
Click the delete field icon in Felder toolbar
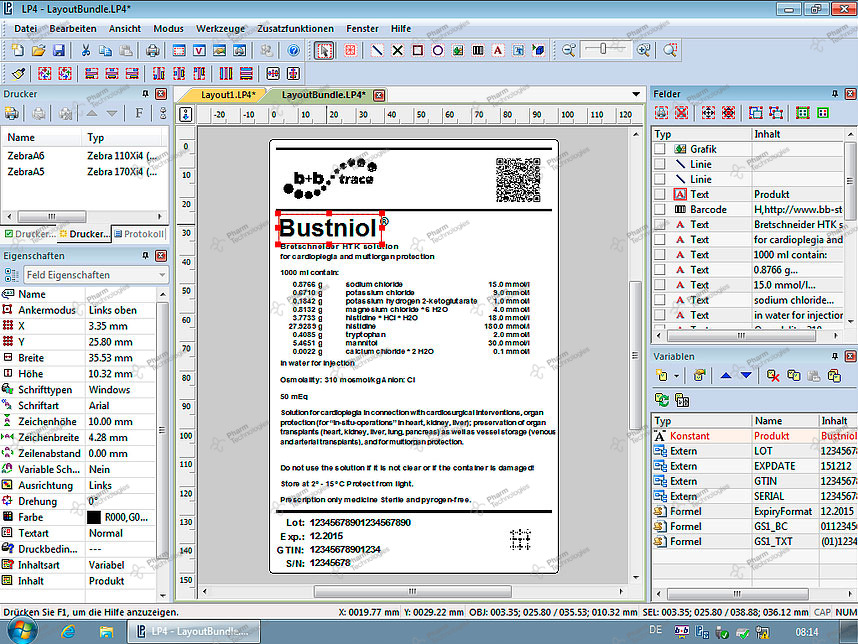click(x=681, y=113)
